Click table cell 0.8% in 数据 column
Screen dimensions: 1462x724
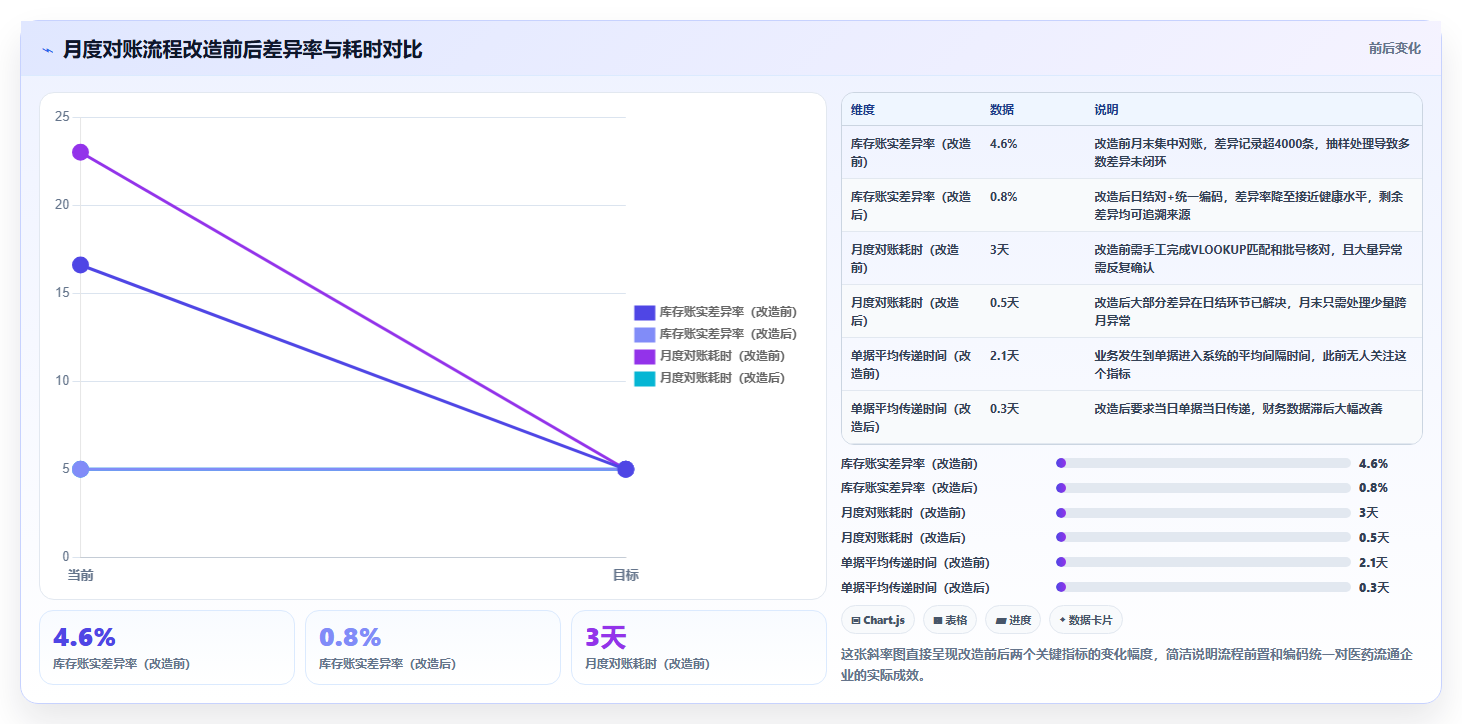tap(1003, 197)
